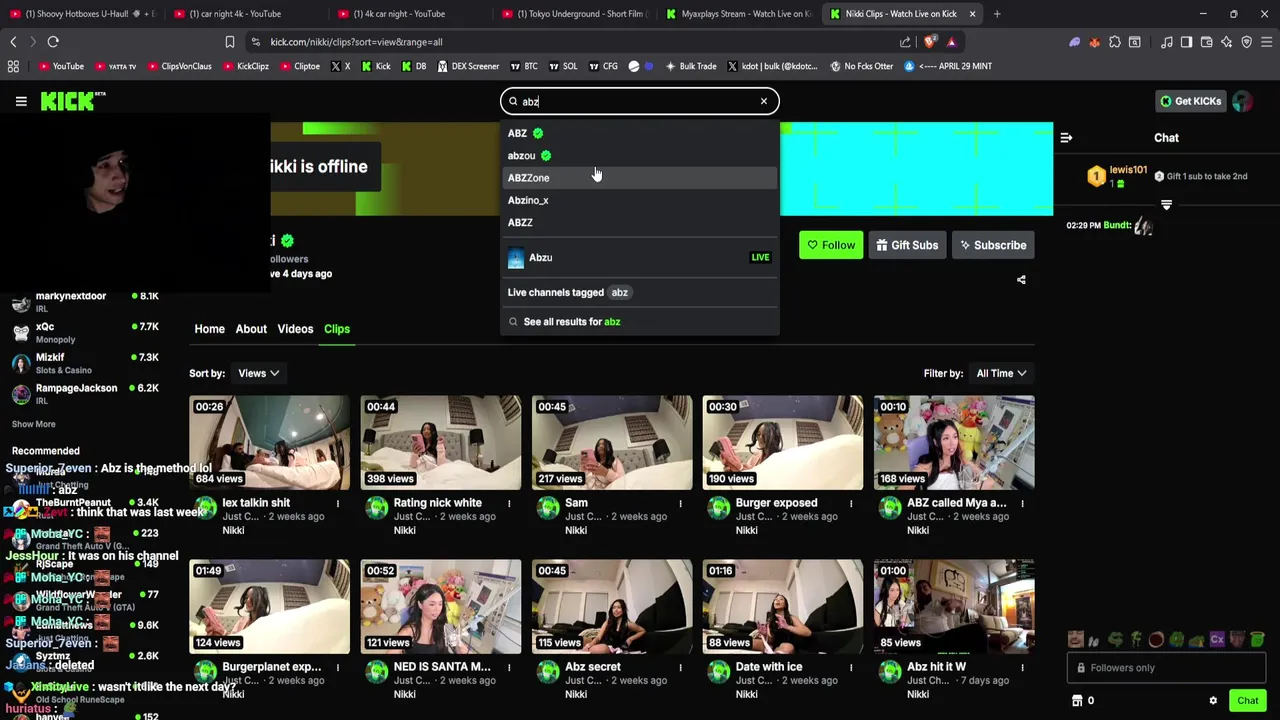Screen dimensions: 1280x720
Task: Switch to Myaxplays Stream browser tab
Action: point(738,14)
